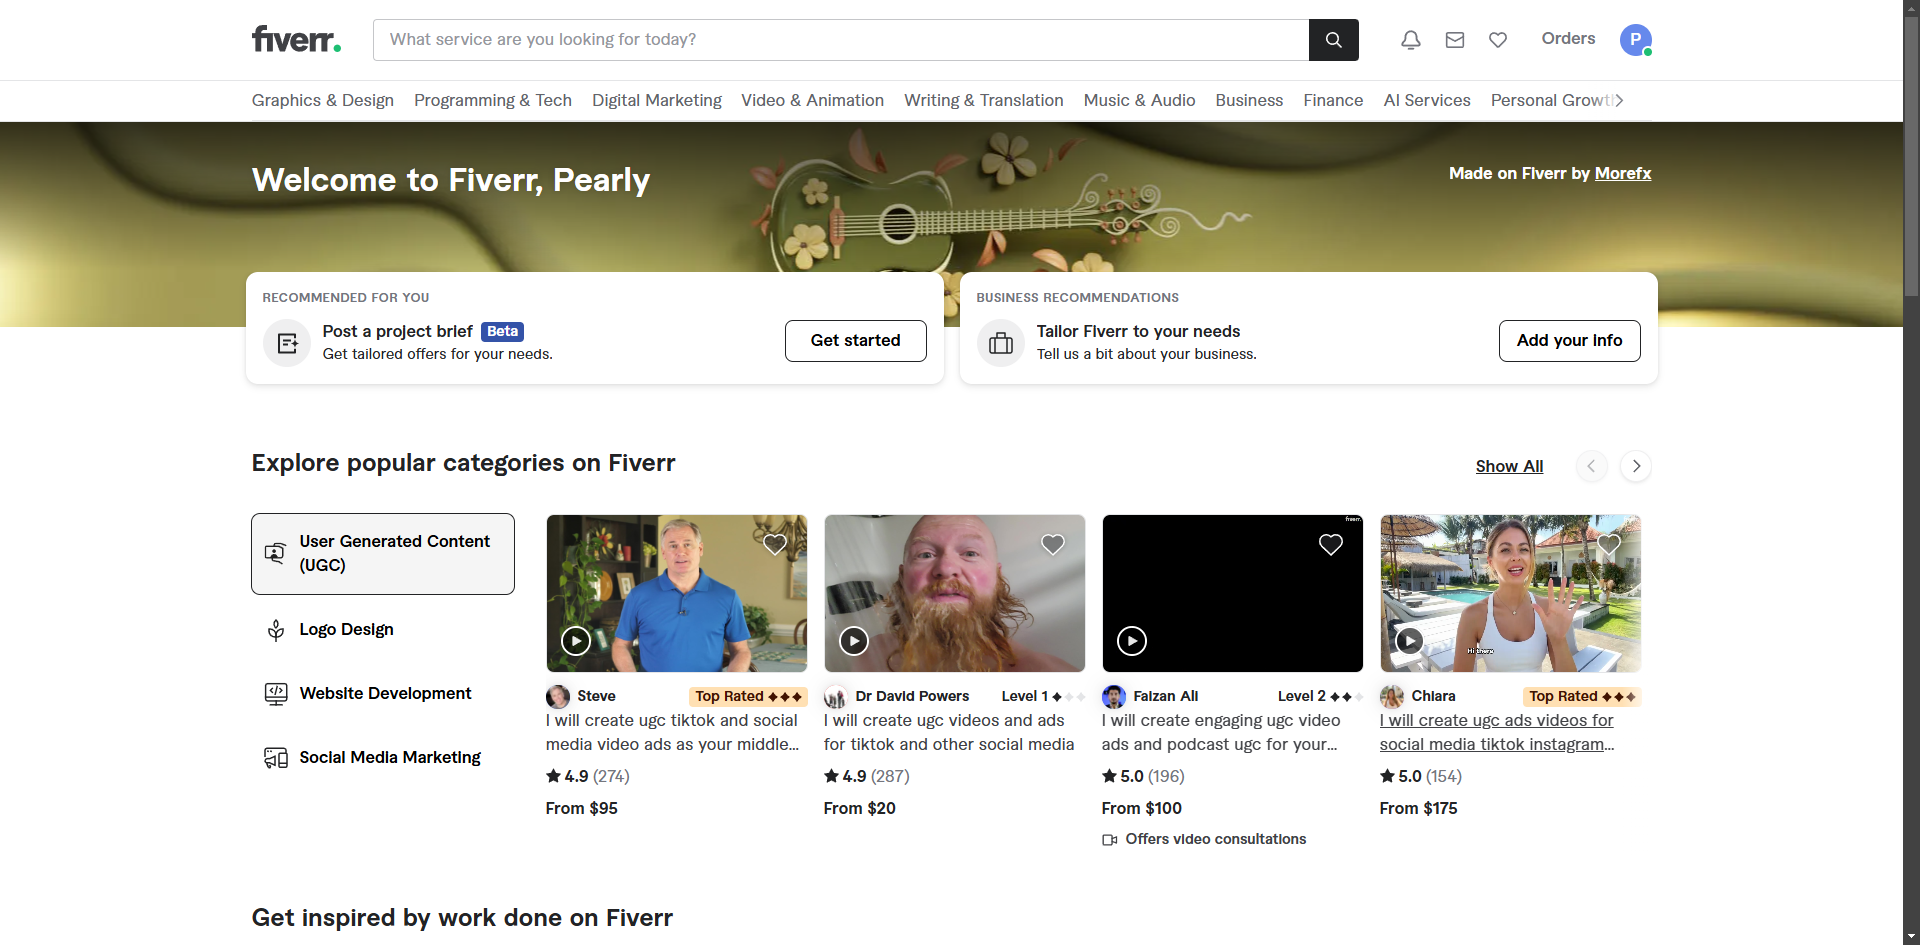1920x945 pixels.
Task: Click the Fiverr logo
Action: click(296, 40)
